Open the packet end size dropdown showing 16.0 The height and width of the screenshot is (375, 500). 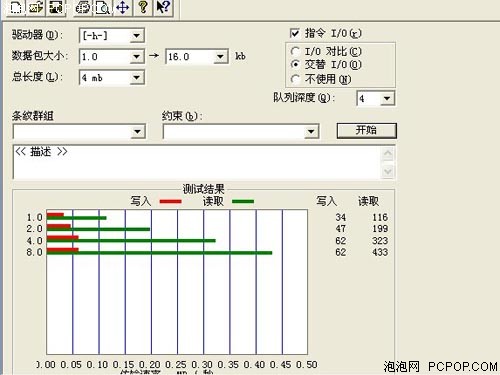(x=220, y=57)
